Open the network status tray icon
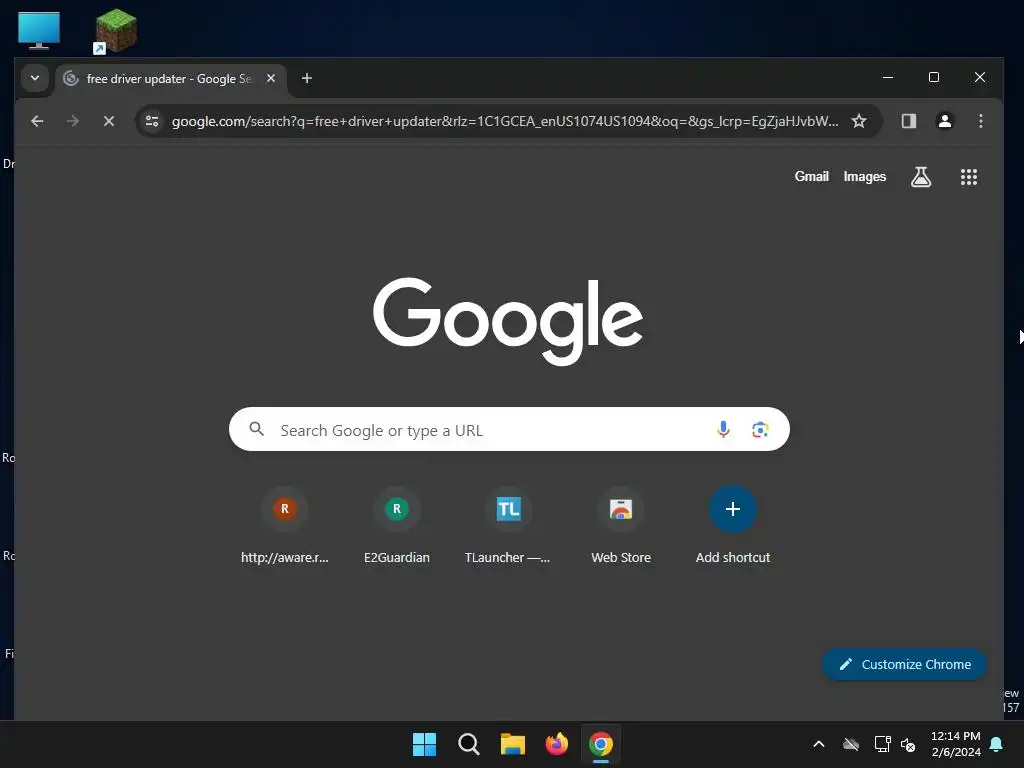The width and height of the screenshot is (1024, 768). (882, 744)
